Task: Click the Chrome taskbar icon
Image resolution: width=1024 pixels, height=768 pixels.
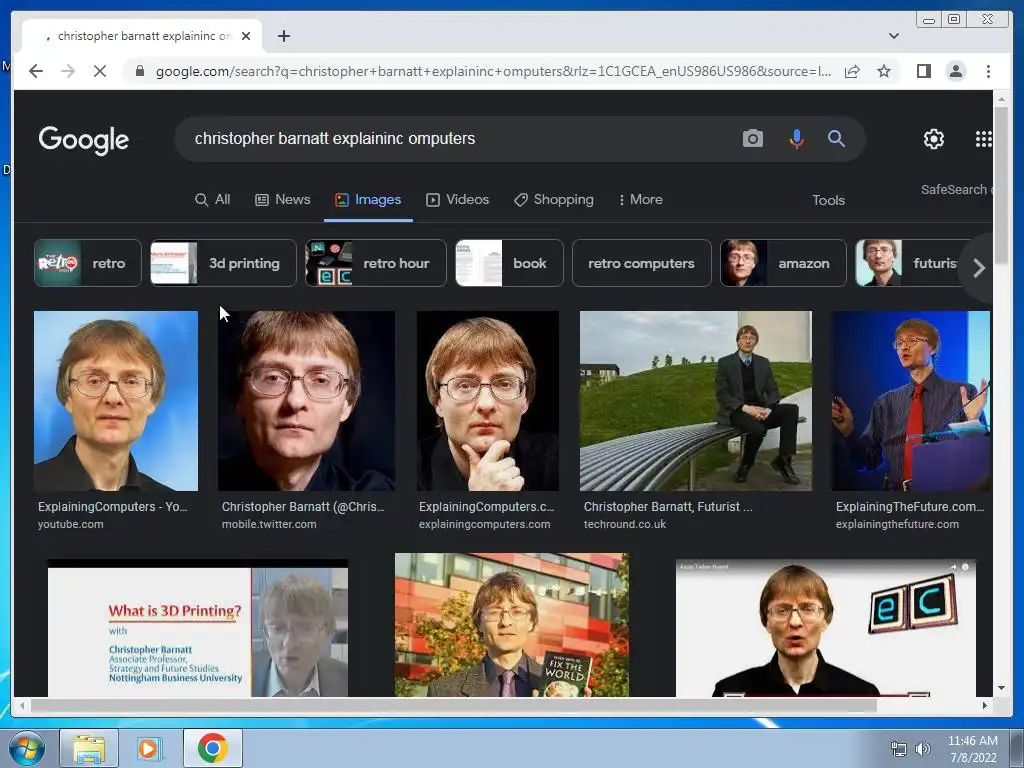Action: coord(212,748)
